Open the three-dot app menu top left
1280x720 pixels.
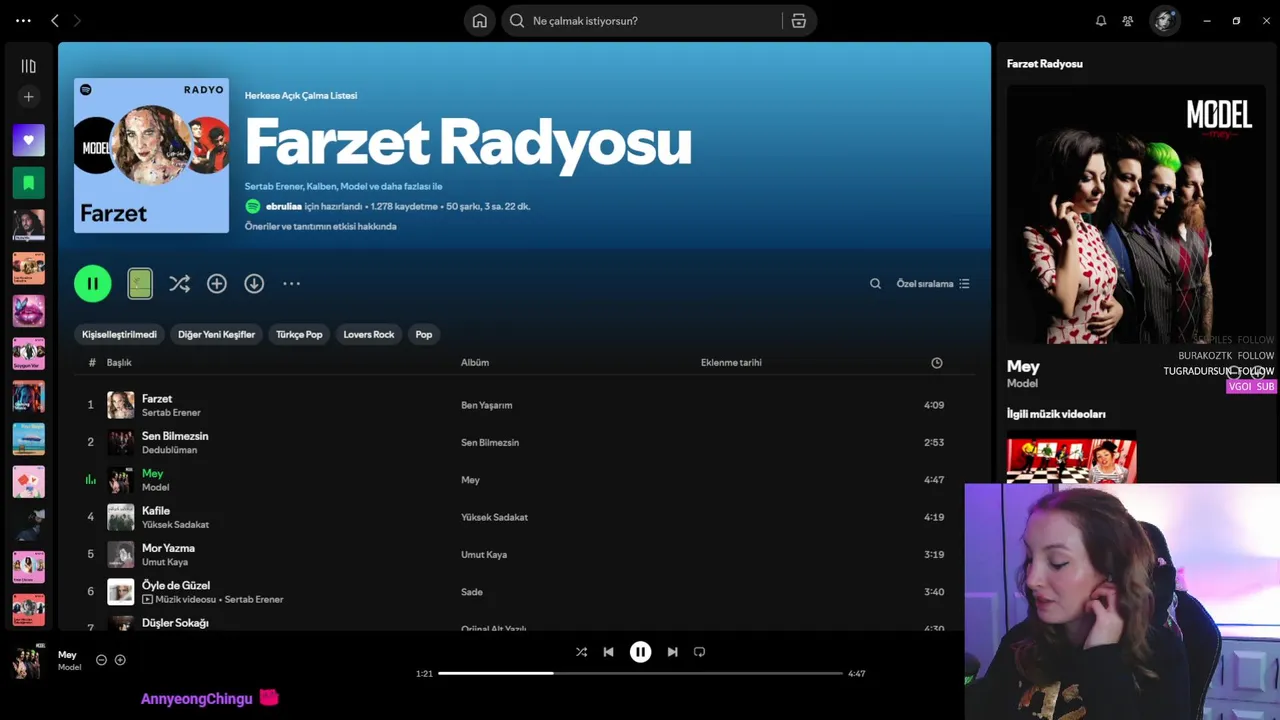pyautogui.click(x=23, y=20)
